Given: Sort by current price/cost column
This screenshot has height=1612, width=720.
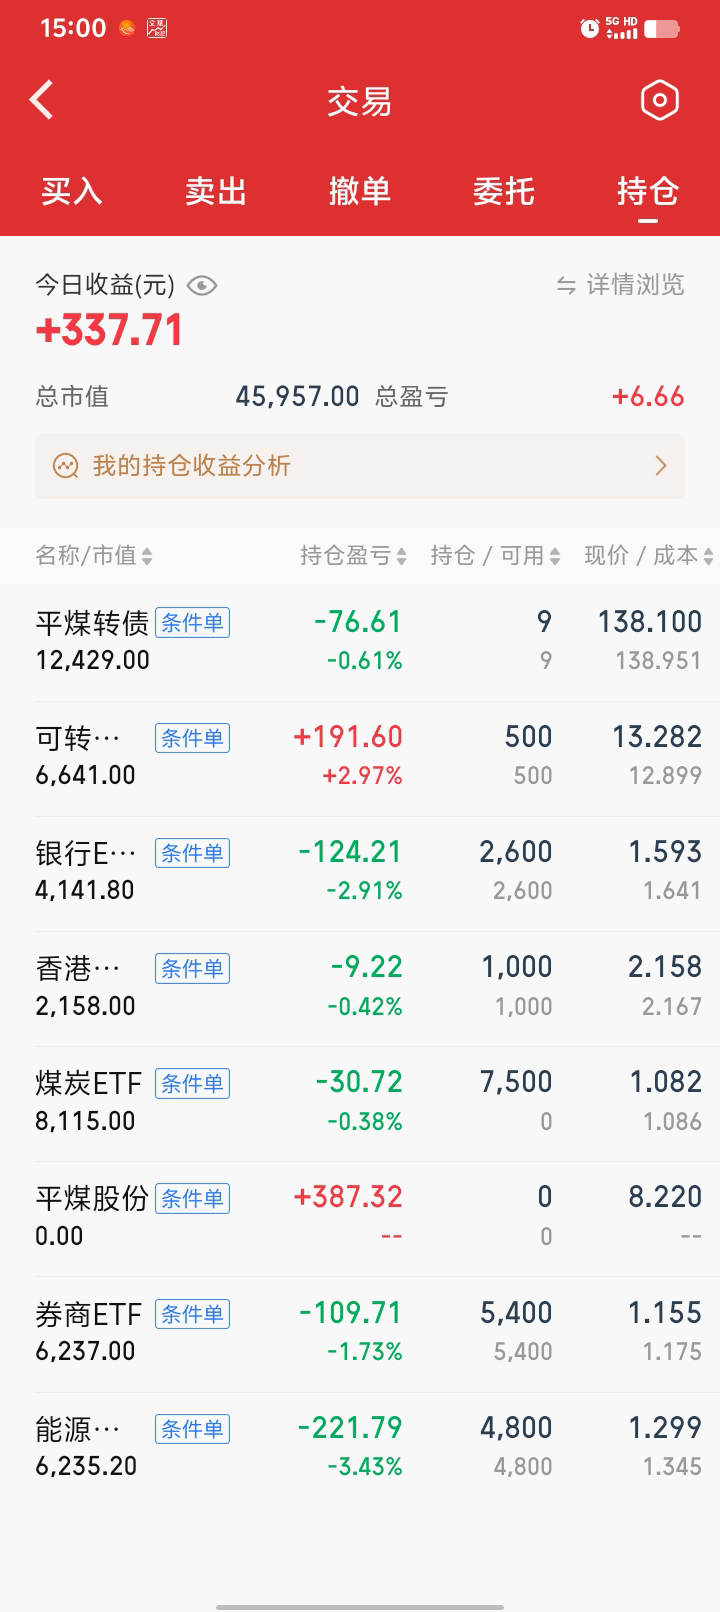Looking at the screenshot, I should point(648,556).
